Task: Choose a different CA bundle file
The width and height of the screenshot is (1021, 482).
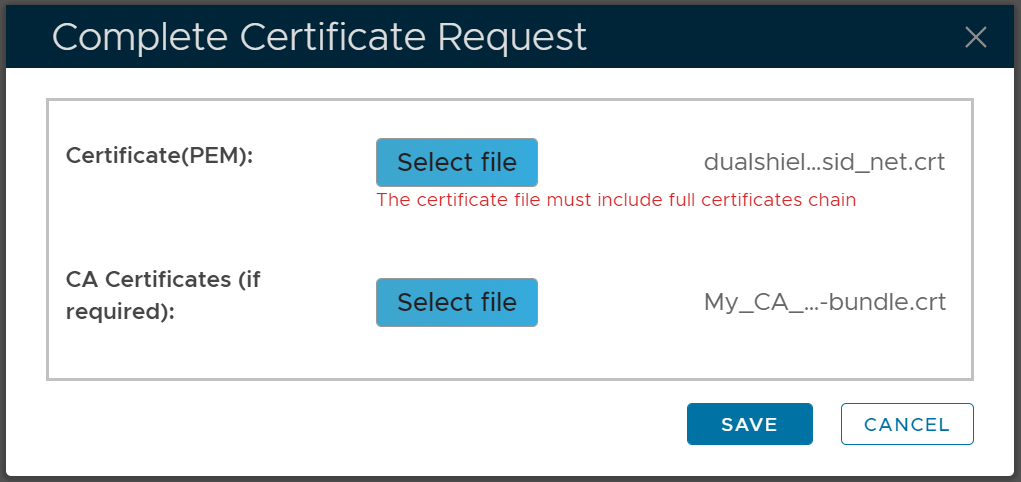Action: [457, 302]
